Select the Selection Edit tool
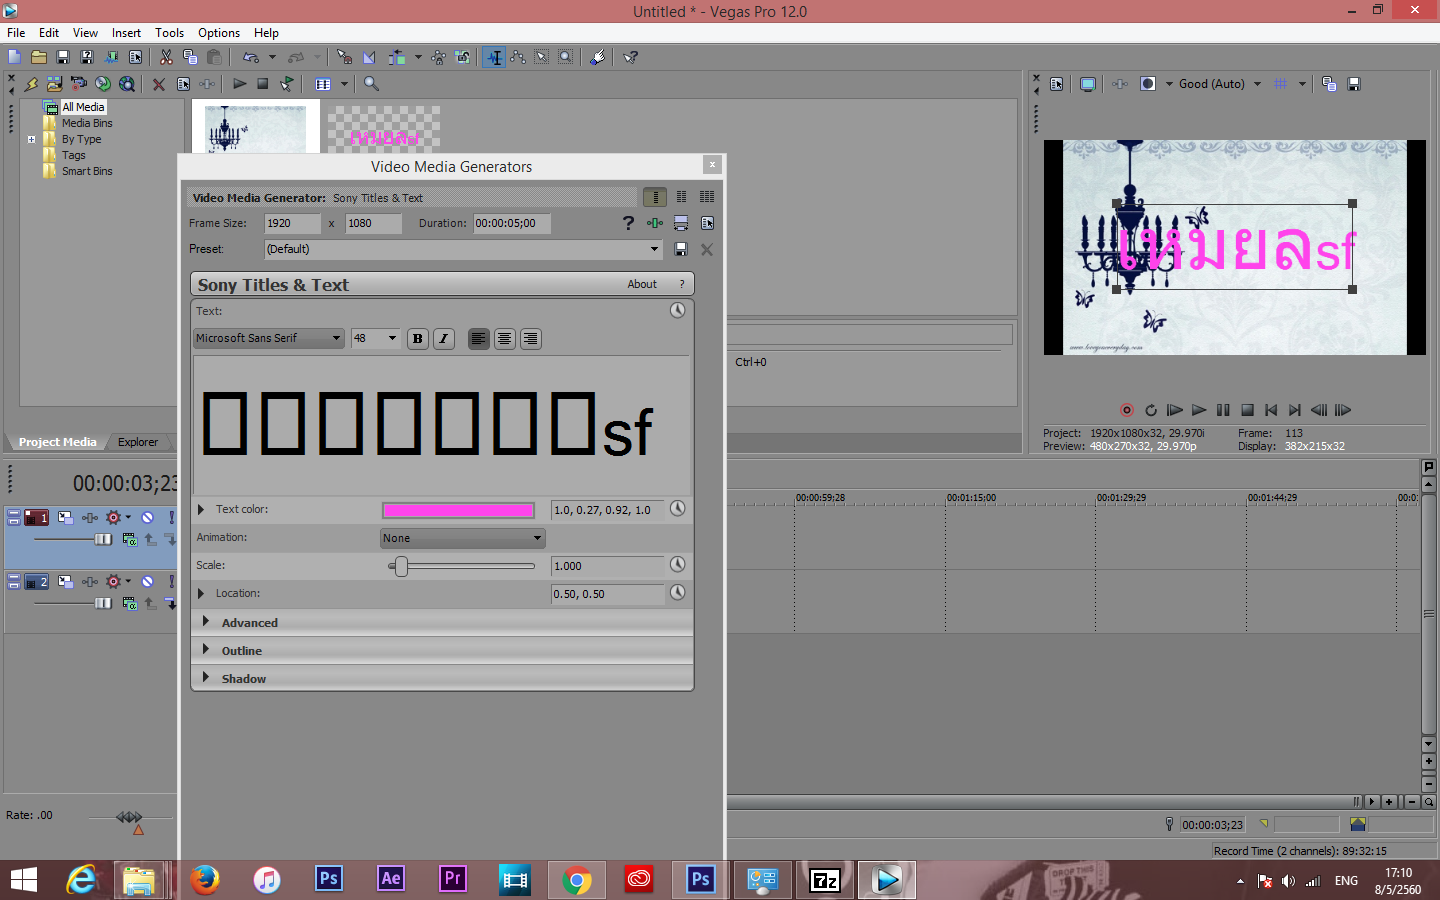Viewport: 1440px width, 900px height. (x=542, y=57)
